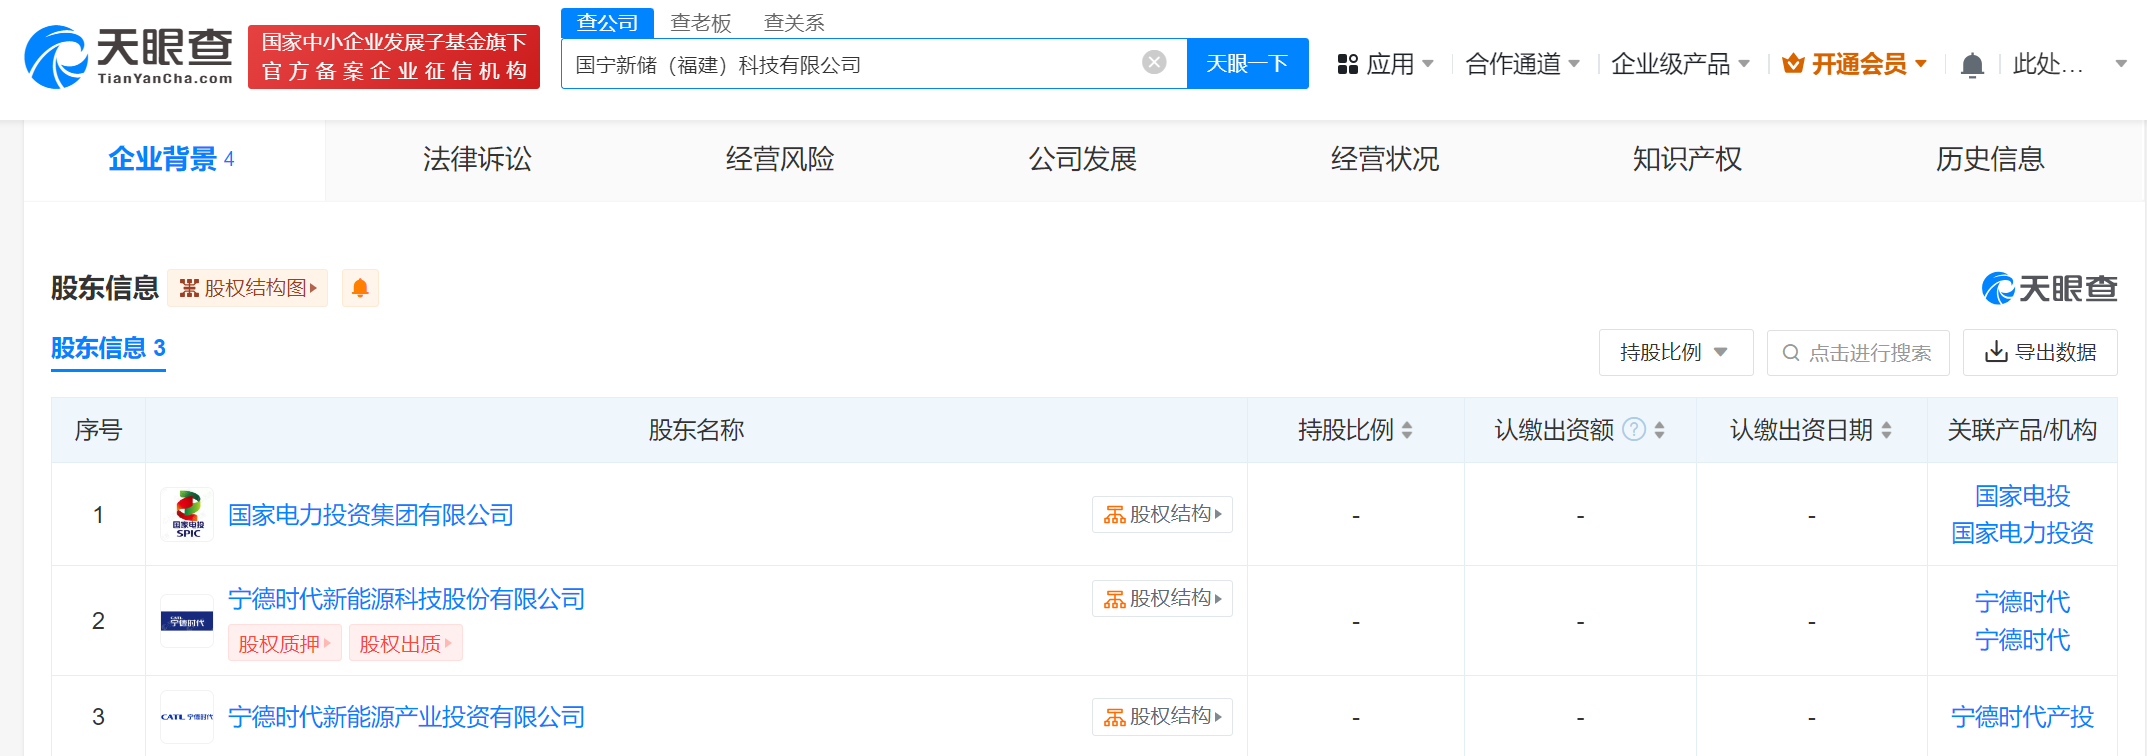Click the 点击进行搜索 search field
Screen dimensions: 2147x756
click(x=1858, y=352)
